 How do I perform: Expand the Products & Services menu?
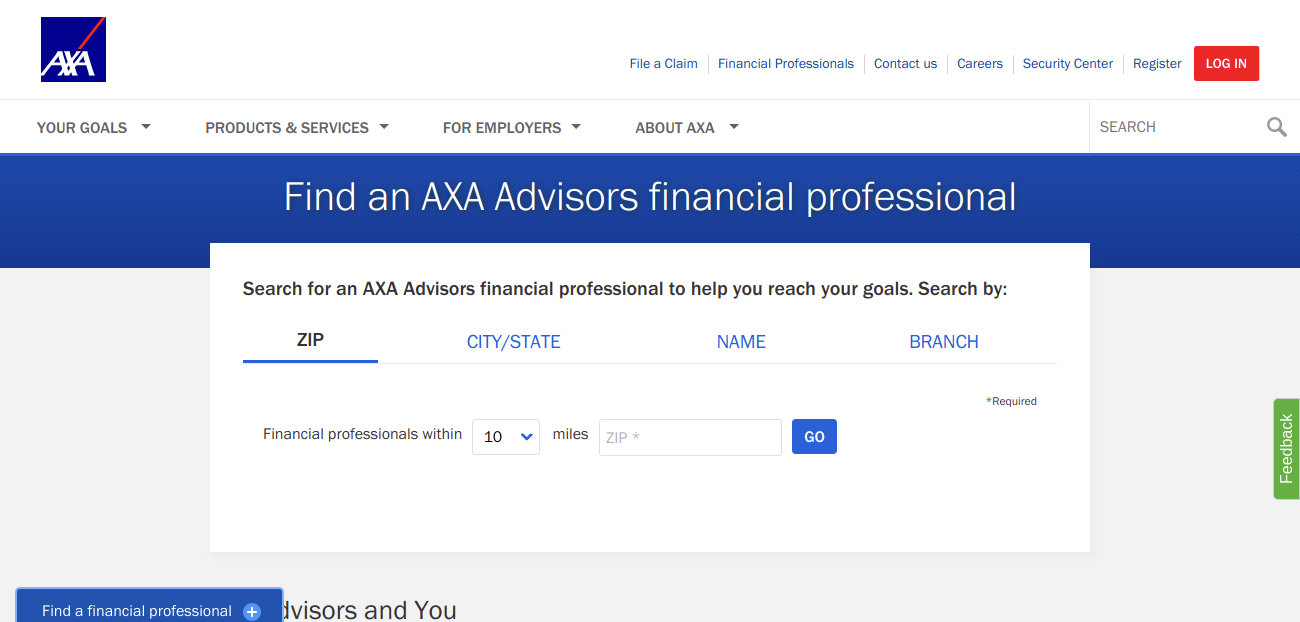(x=297, y=127)
